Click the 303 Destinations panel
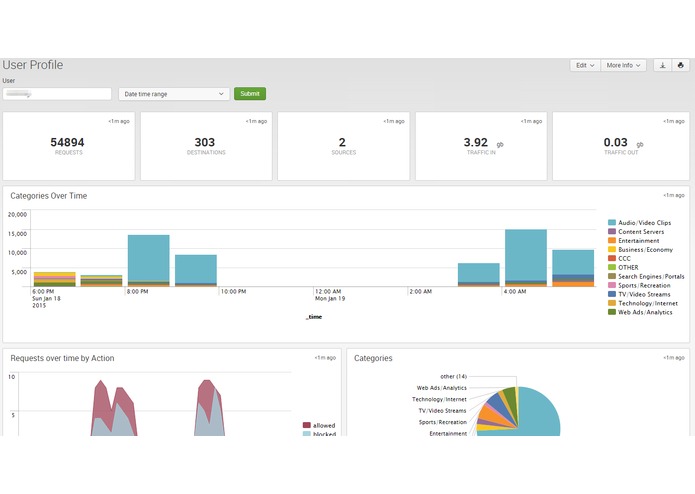The image size is (695, 494). coord(206,146)
